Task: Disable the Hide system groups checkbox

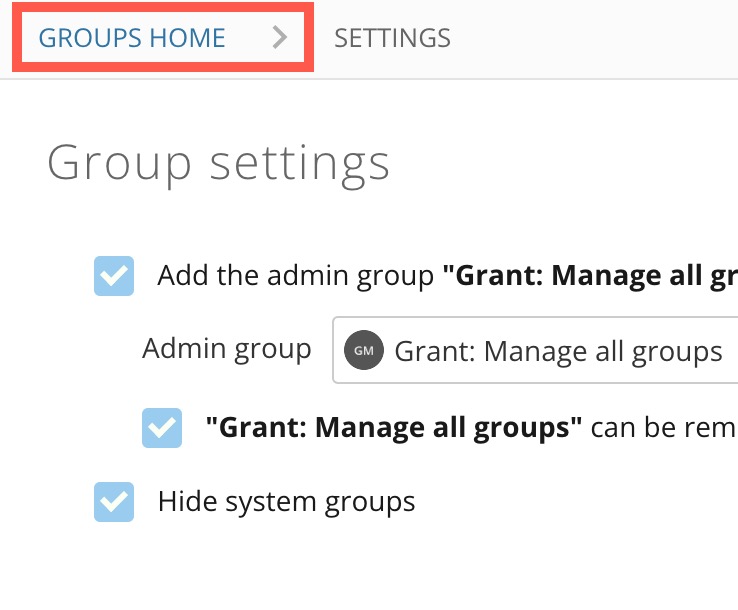Action: click(114, 501)
